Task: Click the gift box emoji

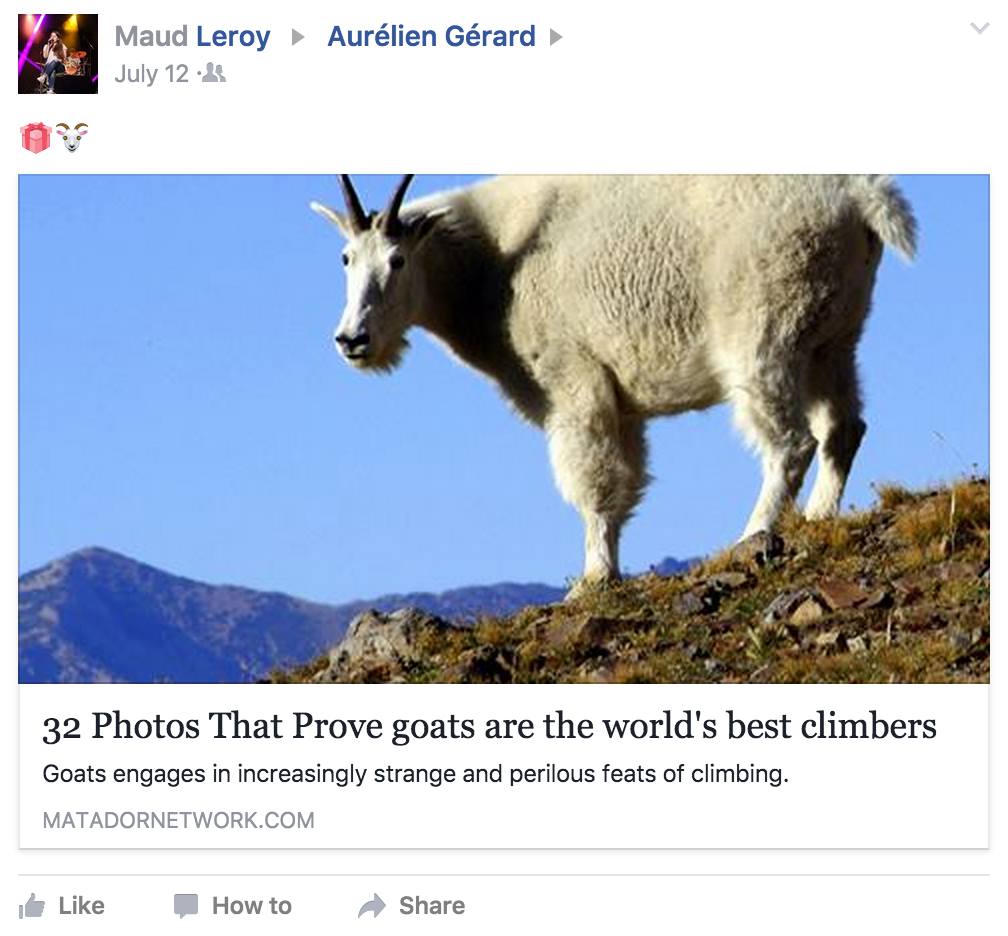Action: [x=35, y=138]
